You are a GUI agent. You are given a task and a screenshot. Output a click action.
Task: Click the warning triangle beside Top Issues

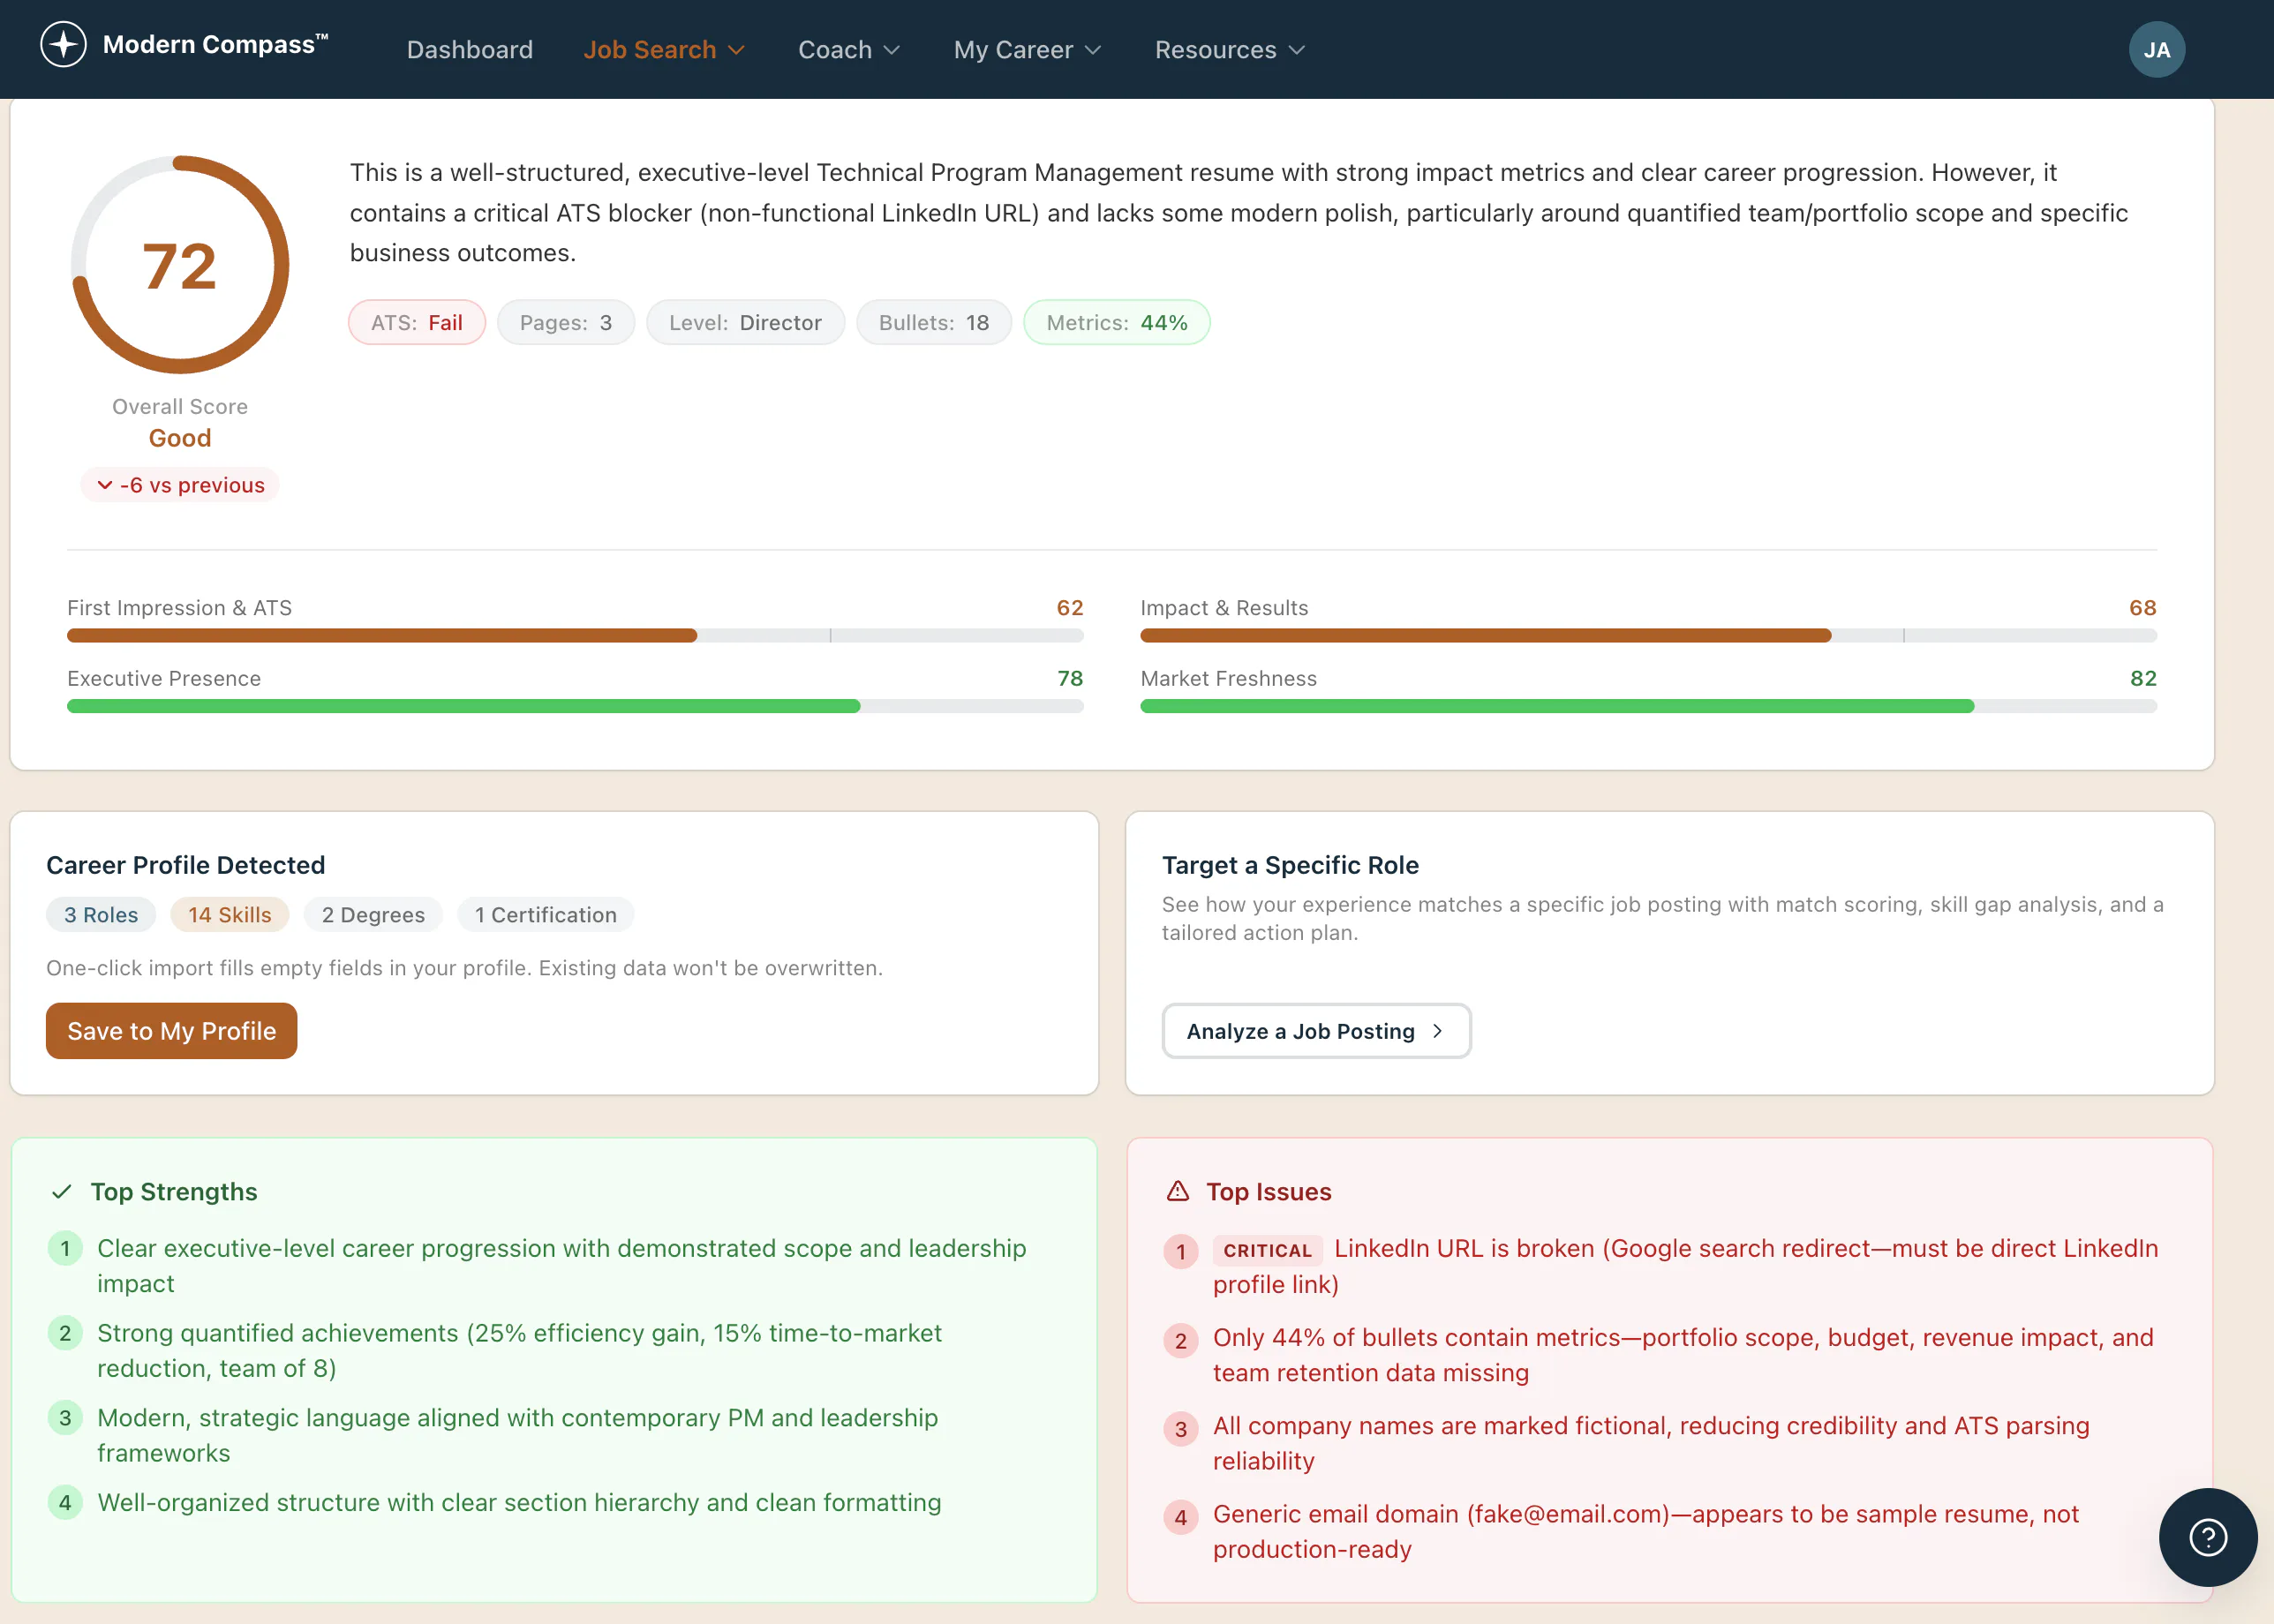(x=1178, y=1191)
